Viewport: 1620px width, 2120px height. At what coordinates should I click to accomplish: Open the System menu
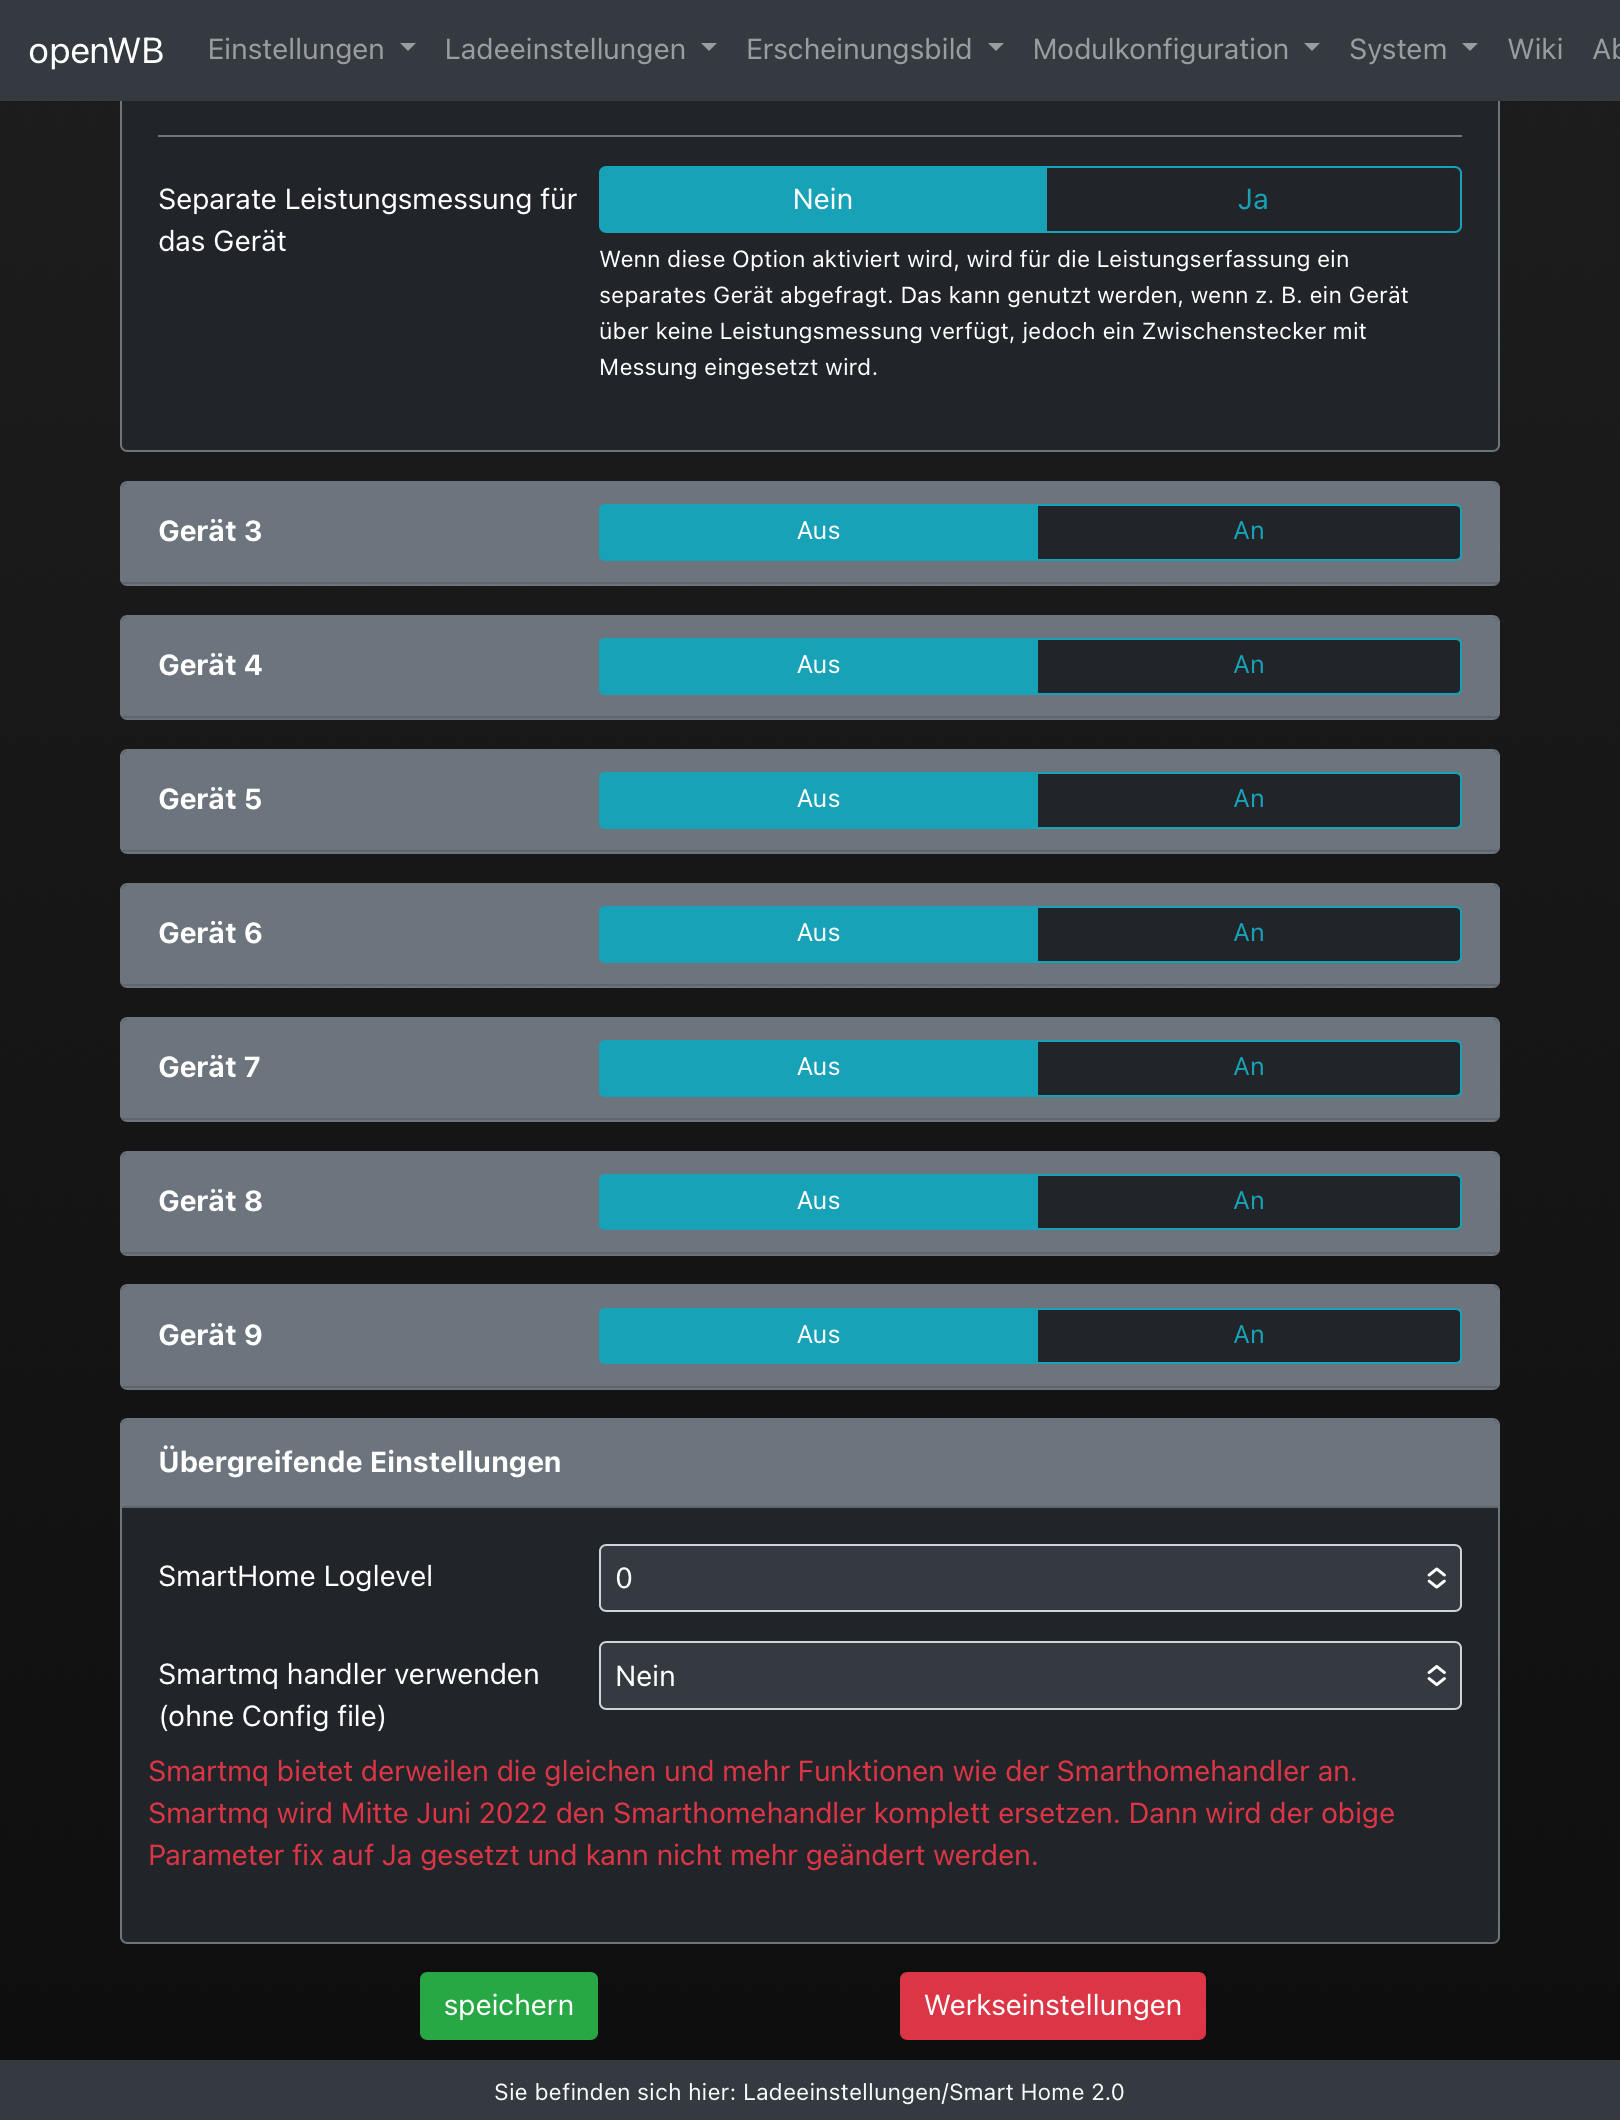1412,49
